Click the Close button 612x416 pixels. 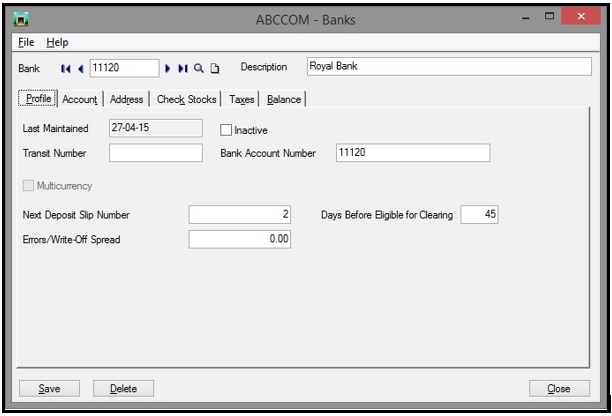point(559,388)
